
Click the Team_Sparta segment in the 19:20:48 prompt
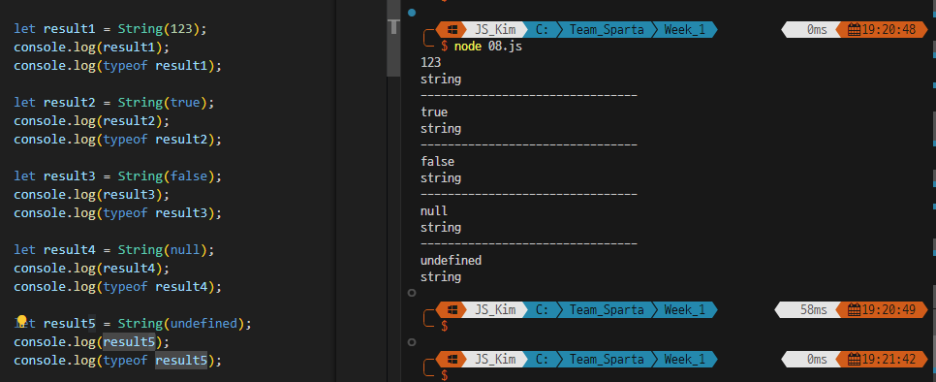click(606, 29)
